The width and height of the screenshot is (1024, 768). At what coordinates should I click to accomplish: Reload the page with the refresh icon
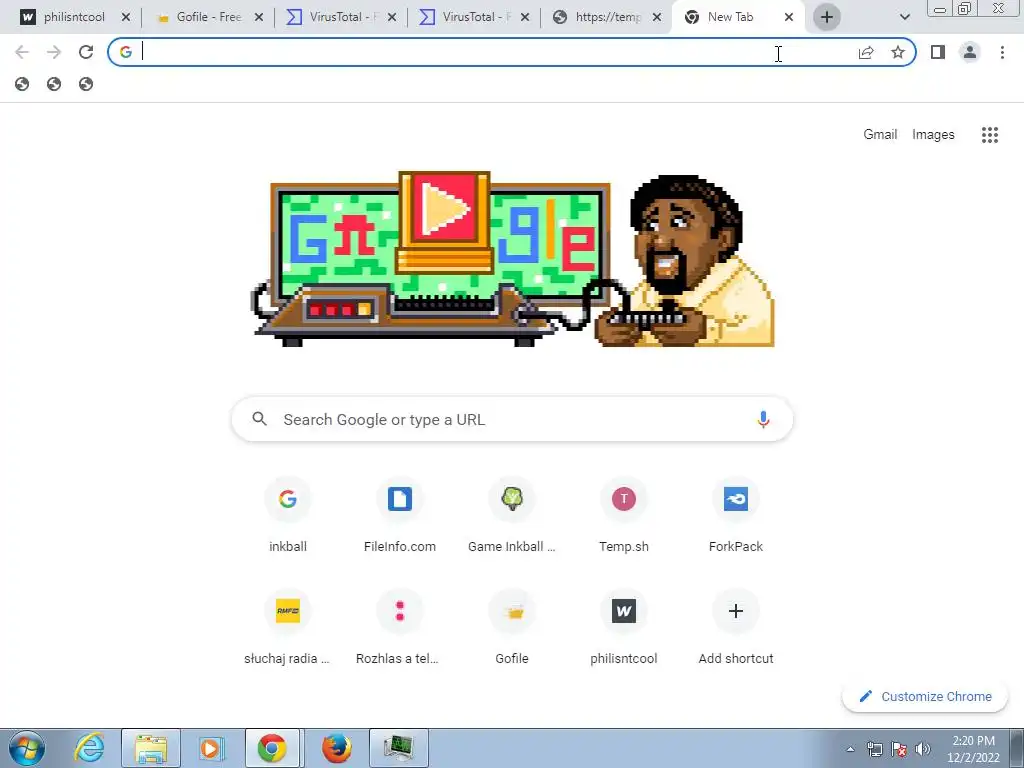pos(86,52)
